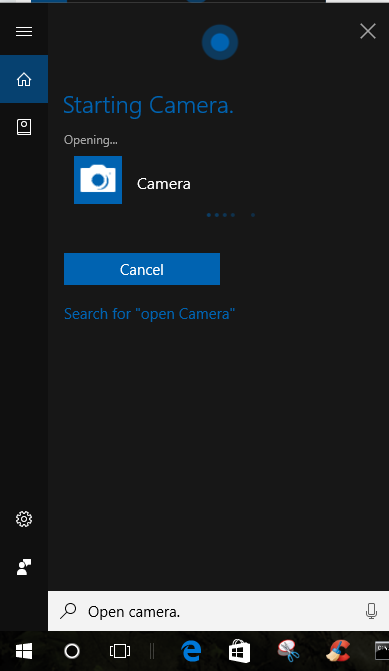Viewport: 389px width, 671px height.
Task: Click the Cortana circle on taskbar
Action: 72,651
